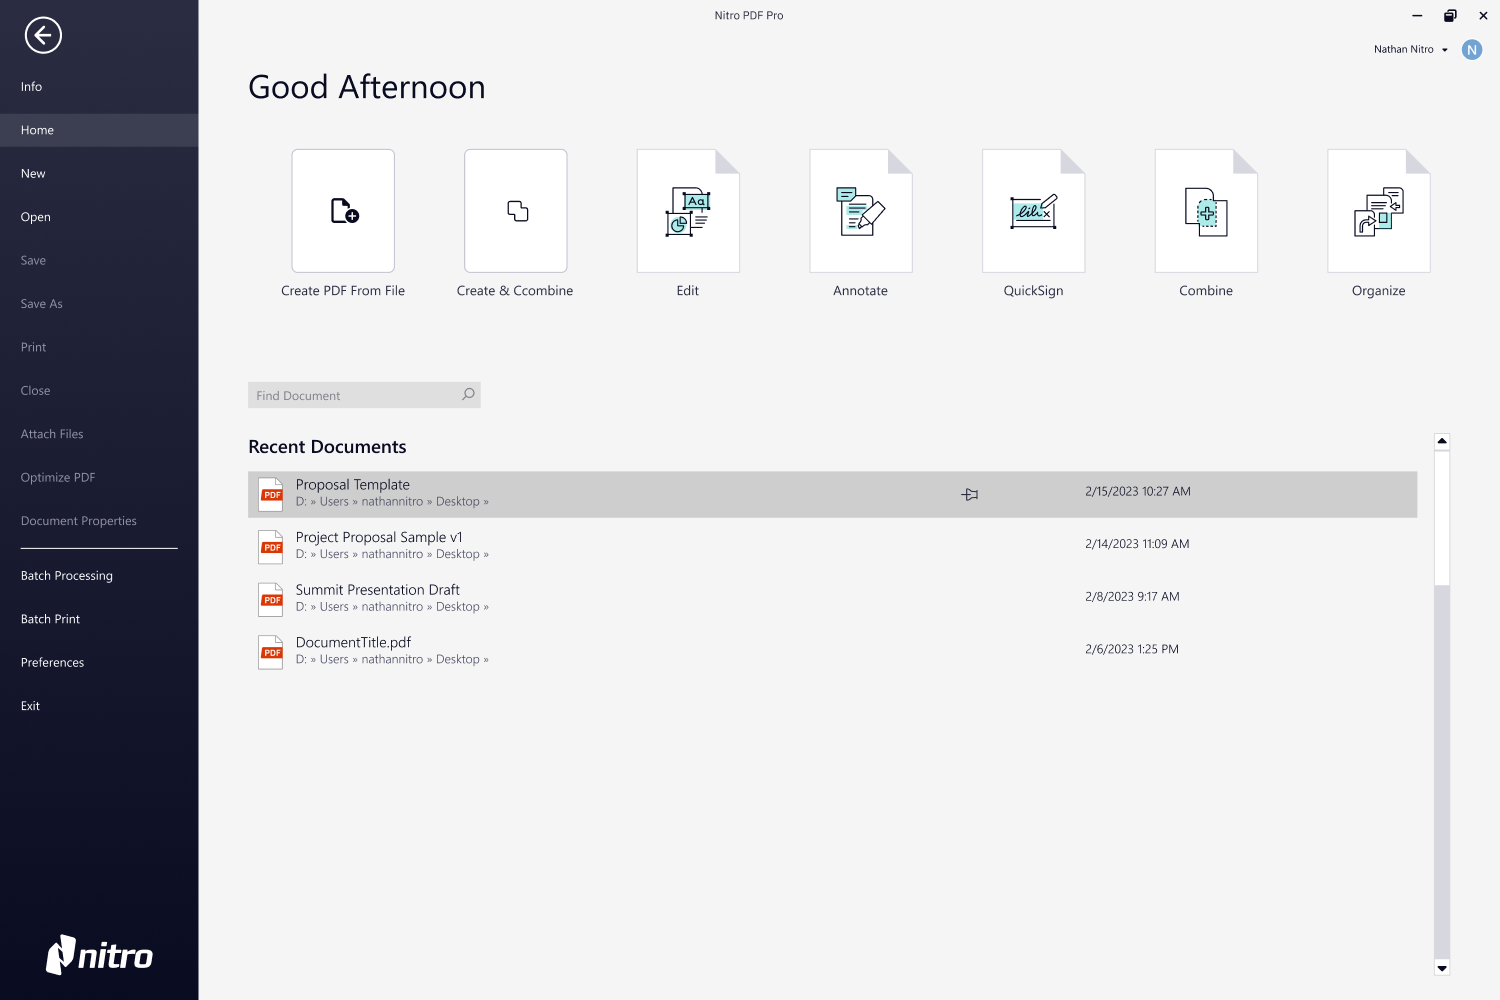Click inside the Find Document search box

click(350, 394)
